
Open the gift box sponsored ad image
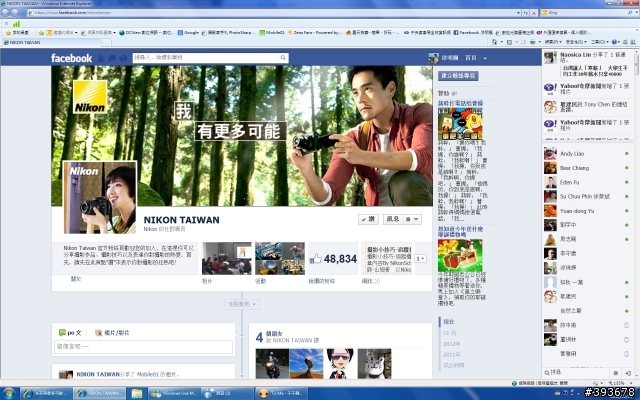point(460,255)
